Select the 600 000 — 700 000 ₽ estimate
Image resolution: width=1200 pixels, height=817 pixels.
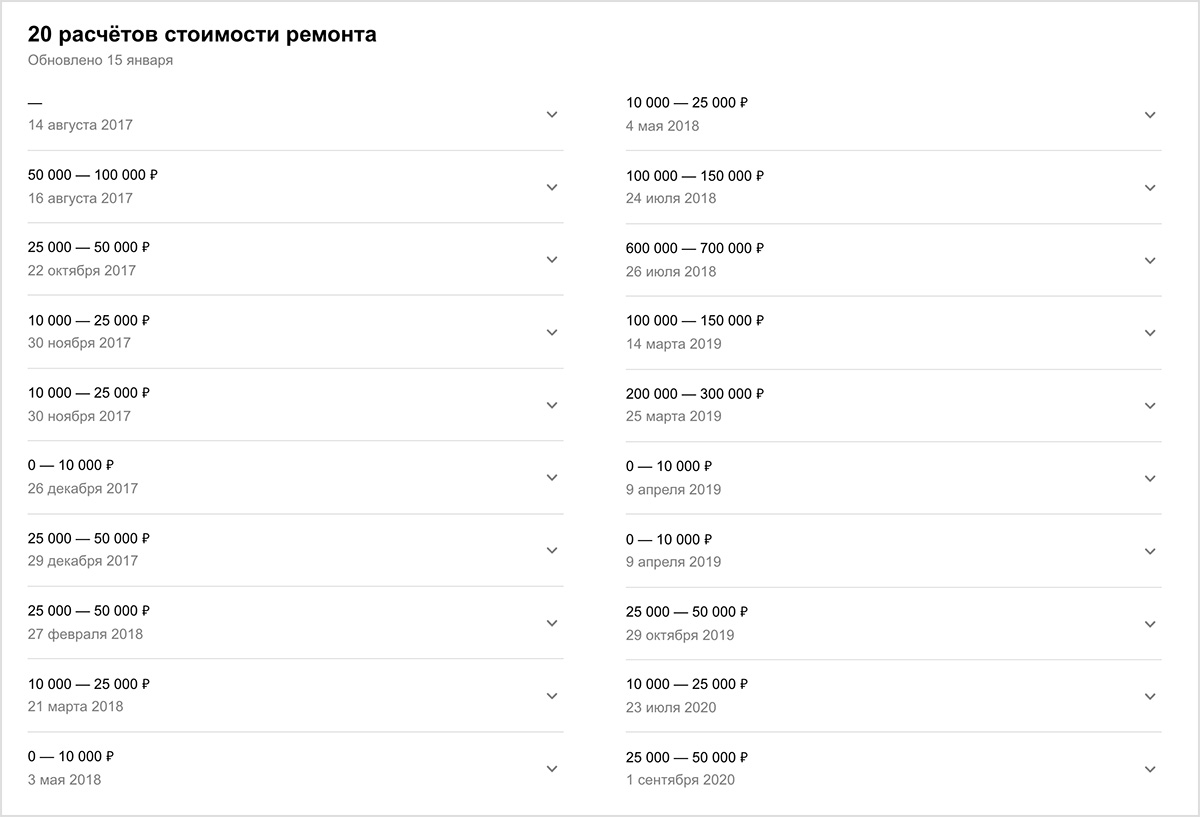click(894, 260)
